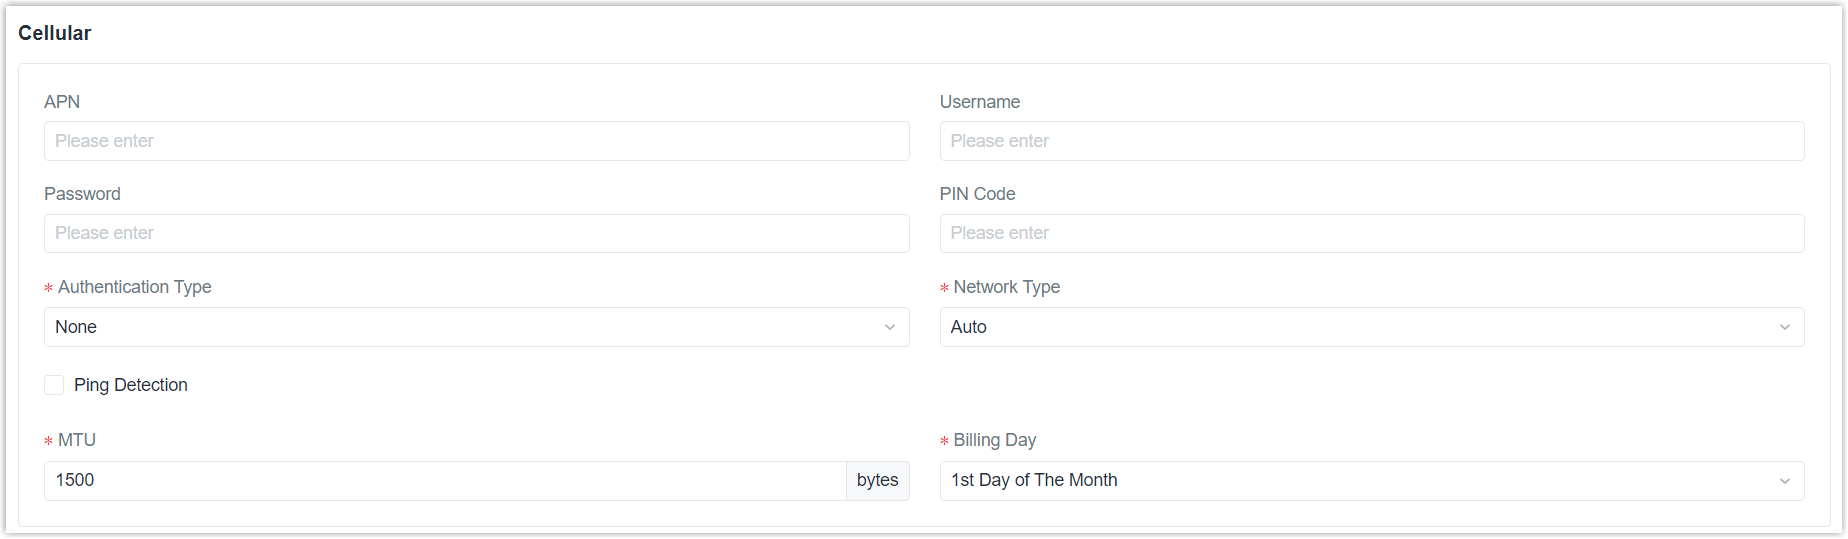Click the chevron arrow in Billing Day field
Image resolution: width=1848 pixels, height=539 pixels.
coord(1784,481)
